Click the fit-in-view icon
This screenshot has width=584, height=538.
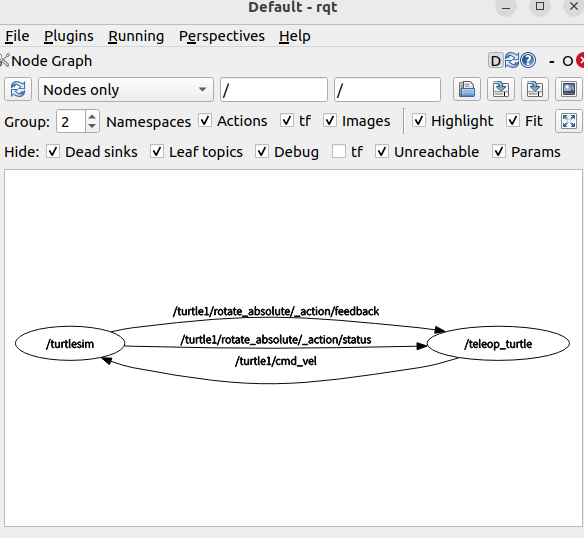click(x=569, y=121)
